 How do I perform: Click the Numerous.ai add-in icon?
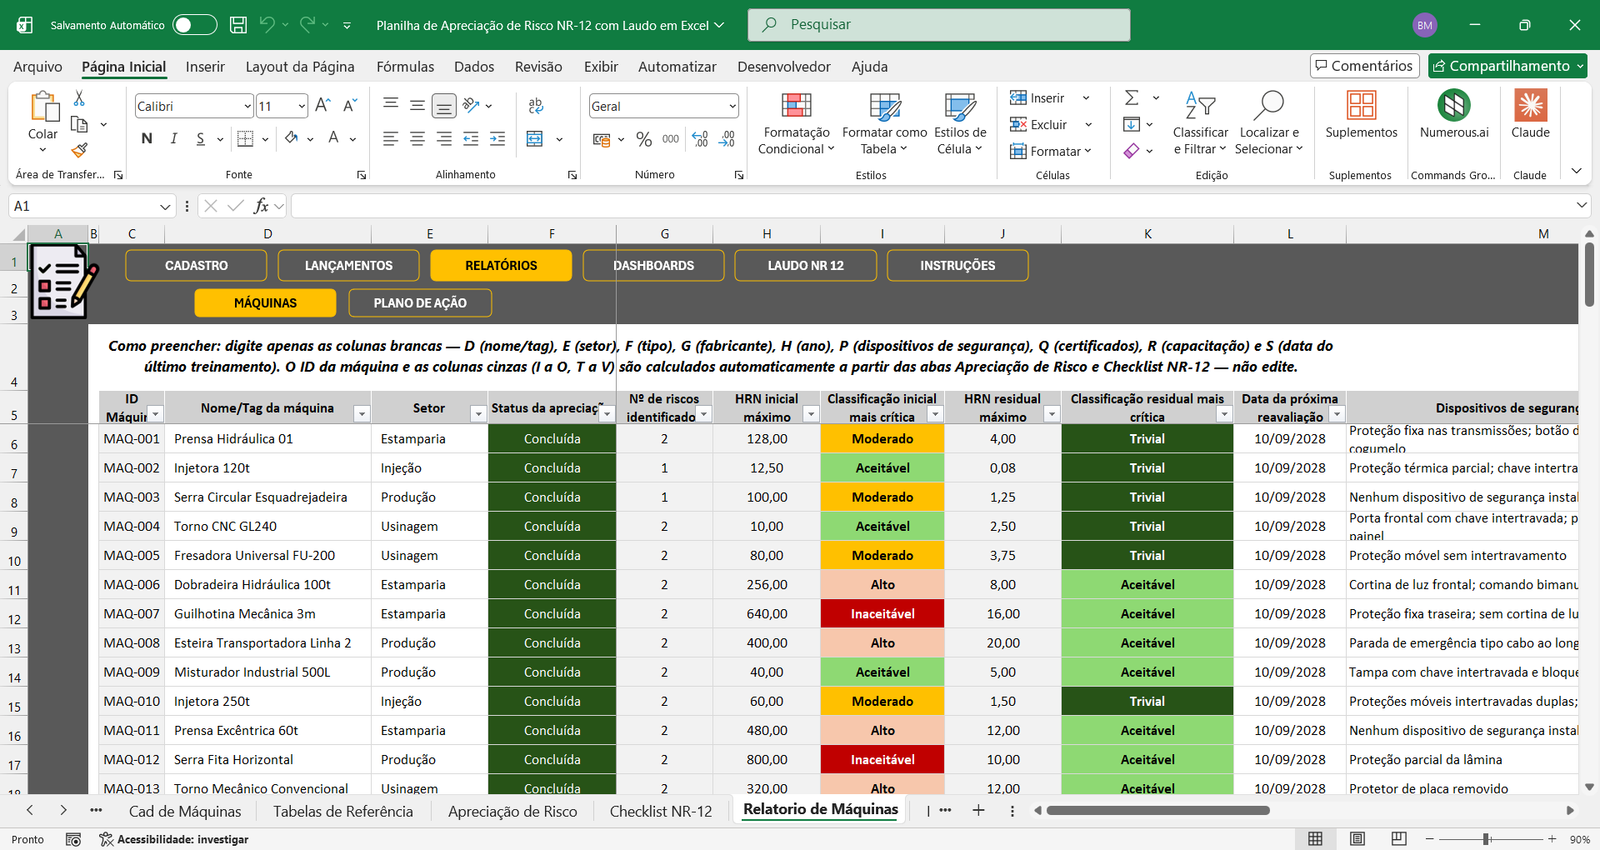point(1454,105)
